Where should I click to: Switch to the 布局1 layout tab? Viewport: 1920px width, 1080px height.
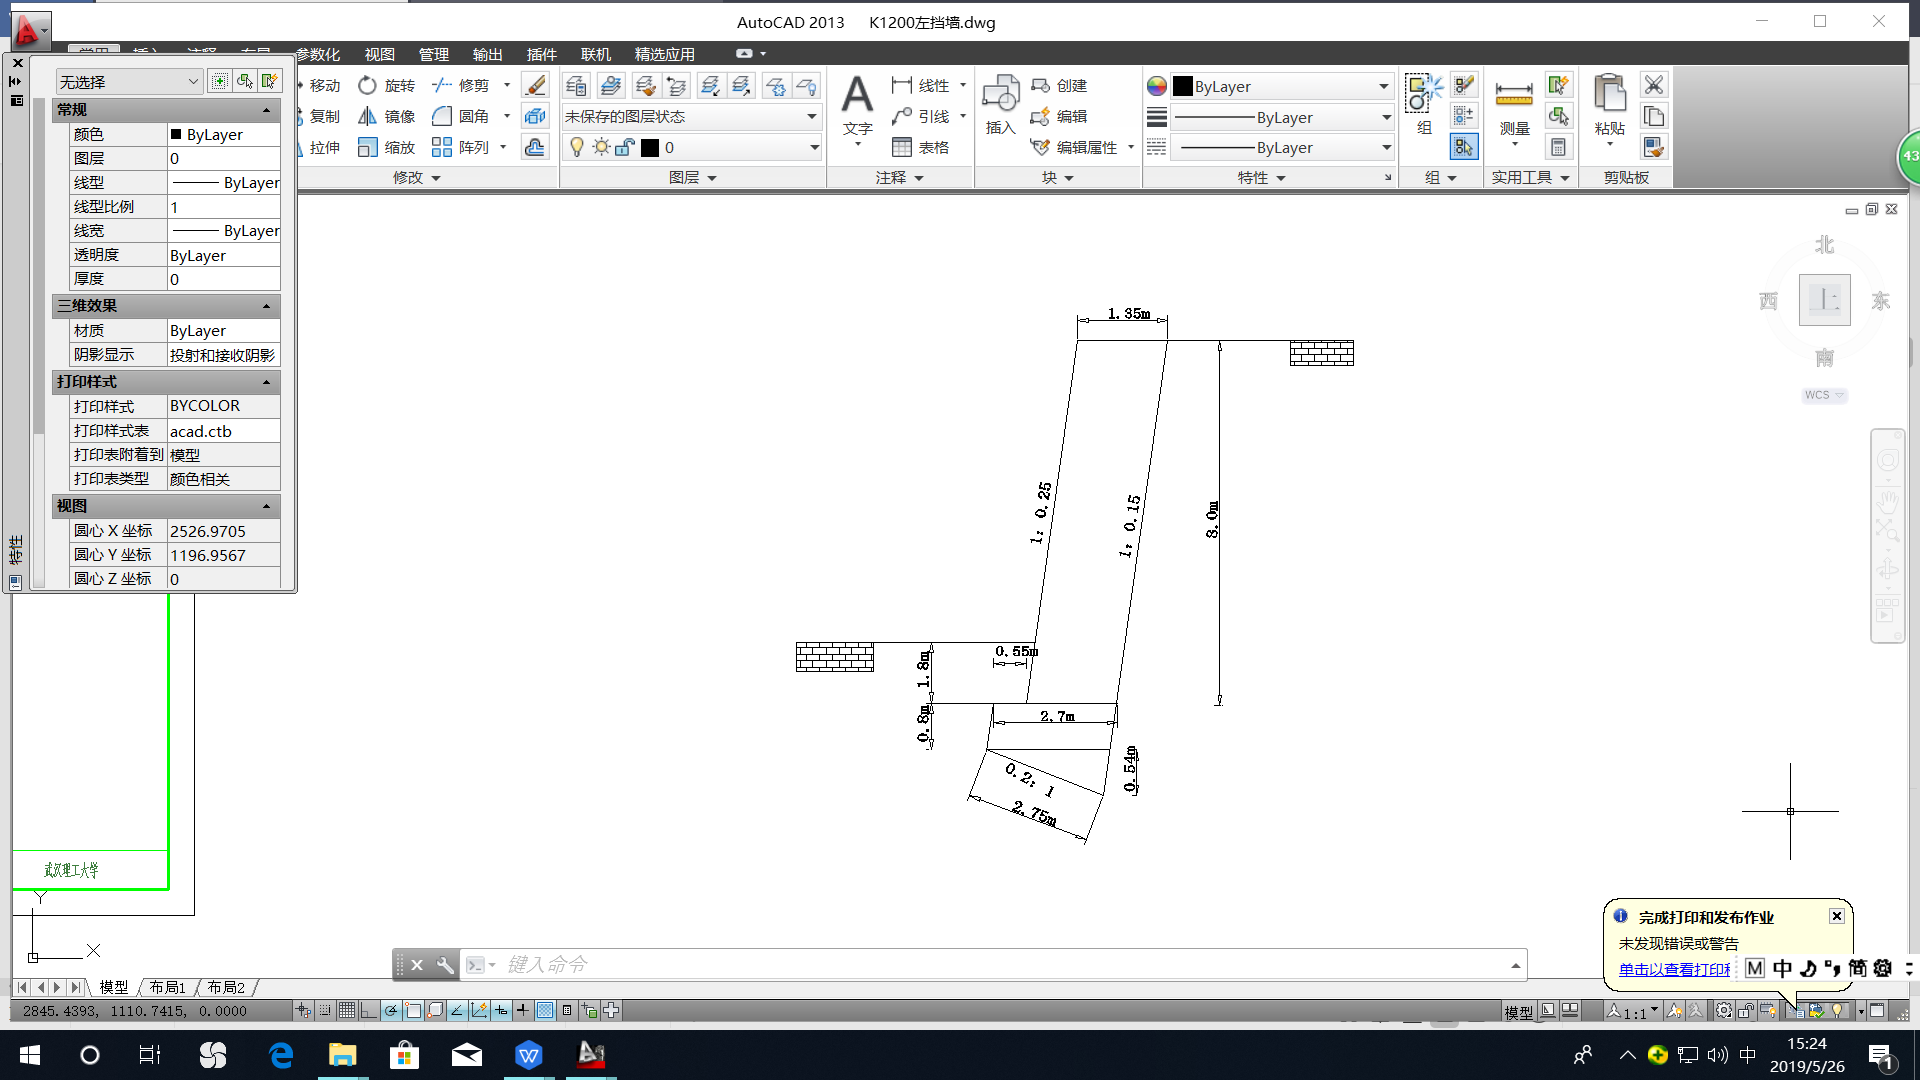coord(167,987)
